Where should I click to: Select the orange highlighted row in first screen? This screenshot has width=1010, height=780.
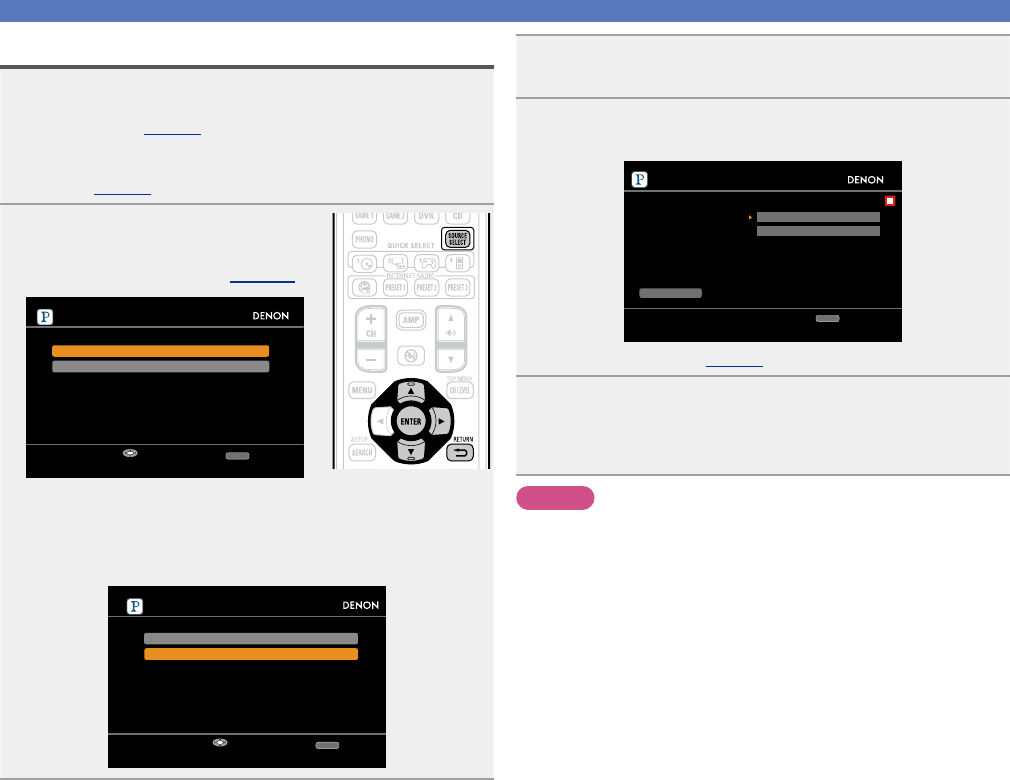(160, 351)
